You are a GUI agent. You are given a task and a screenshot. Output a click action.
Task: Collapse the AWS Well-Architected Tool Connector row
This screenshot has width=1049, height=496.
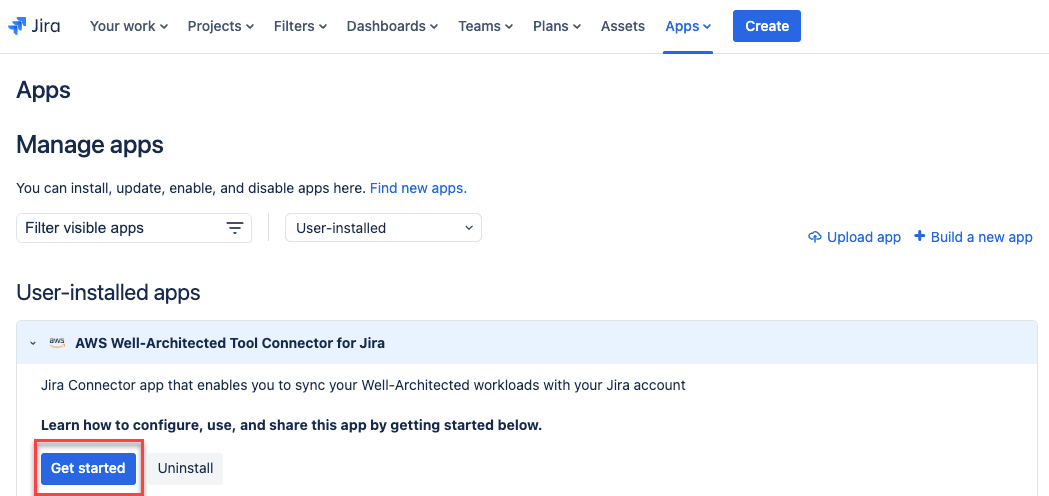[33, 343]
